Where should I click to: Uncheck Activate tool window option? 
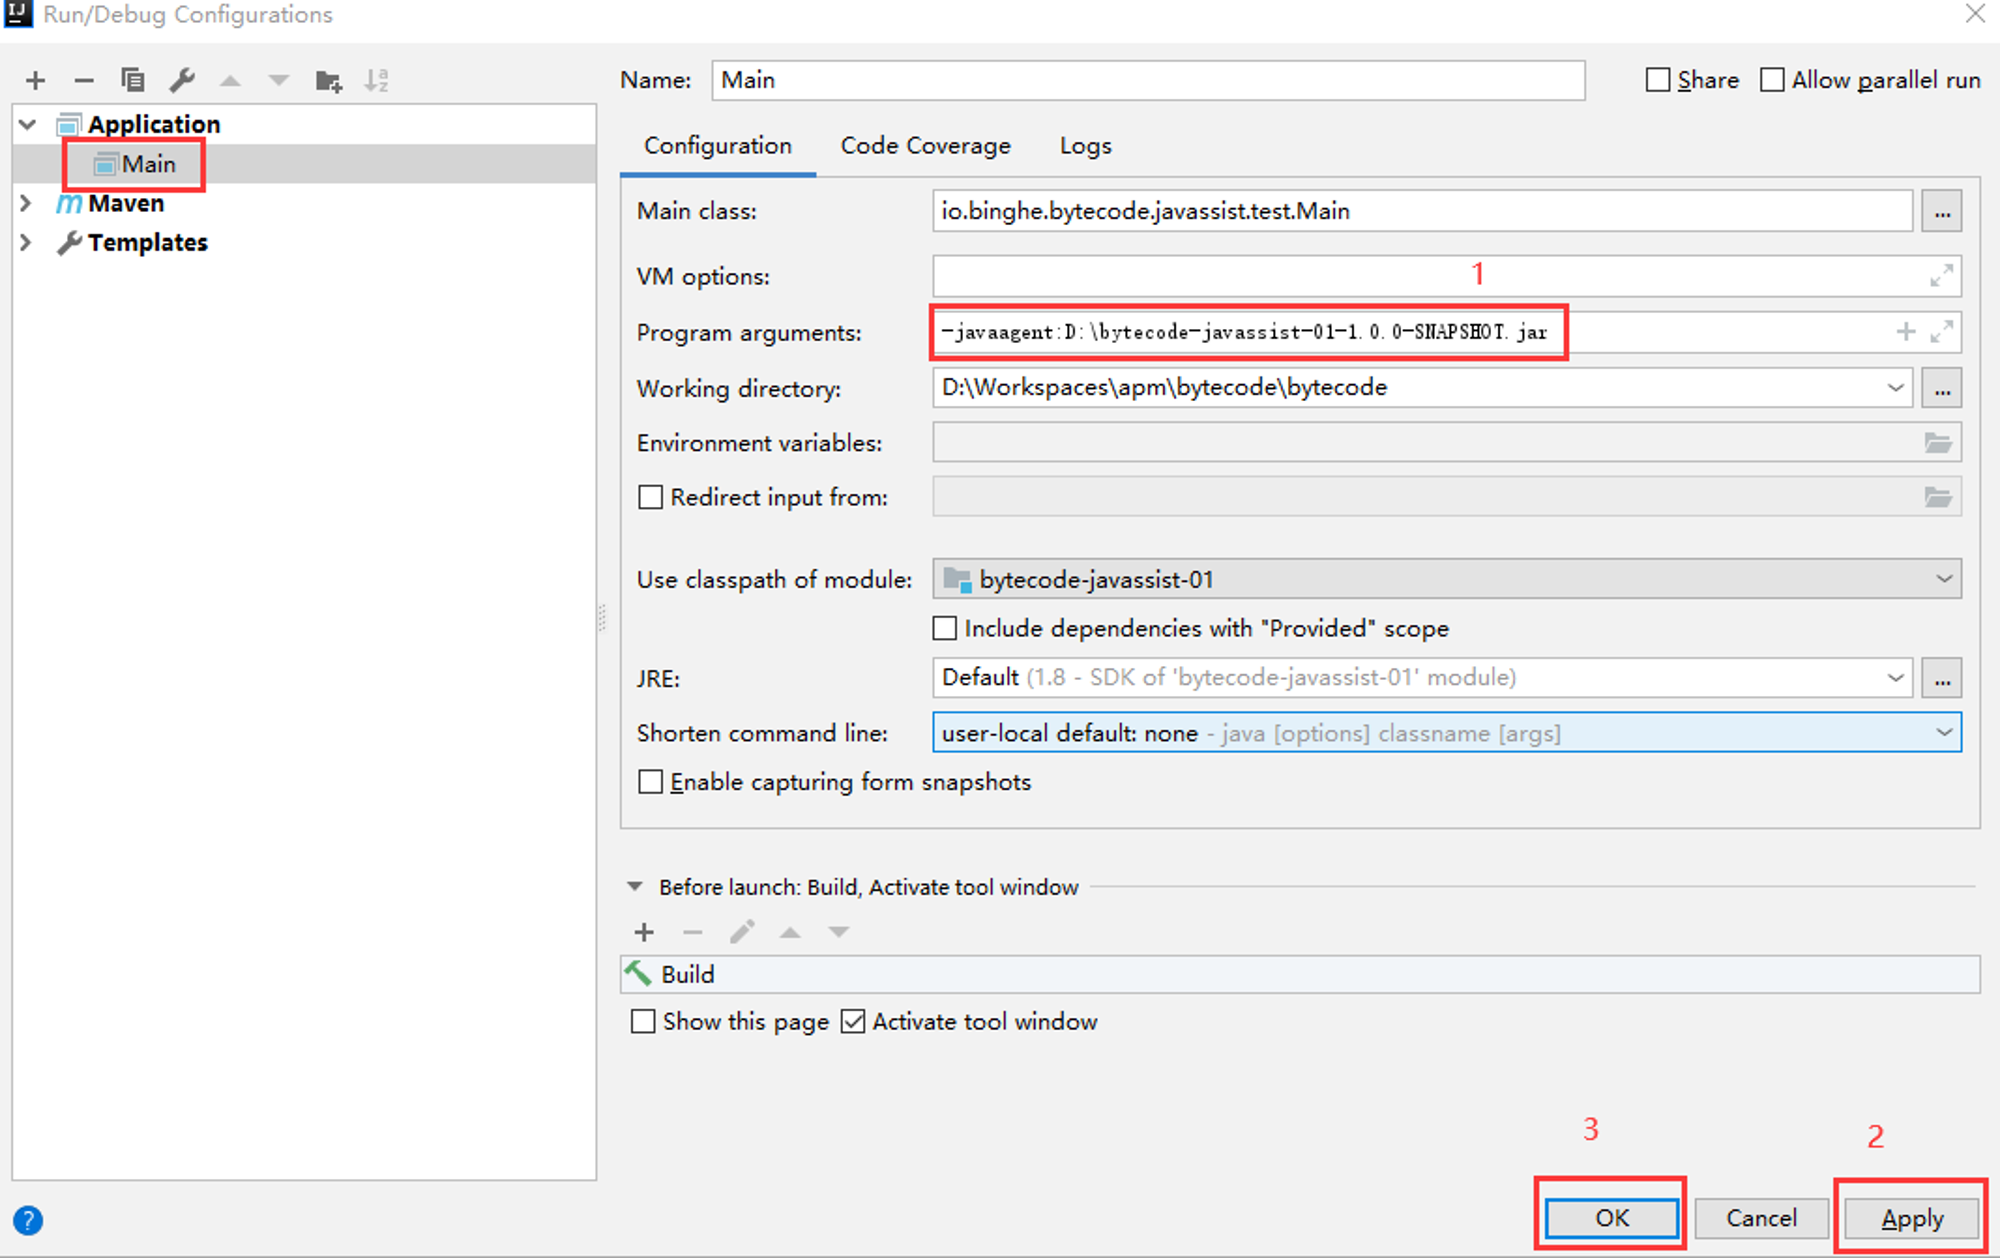(853, 1021)
